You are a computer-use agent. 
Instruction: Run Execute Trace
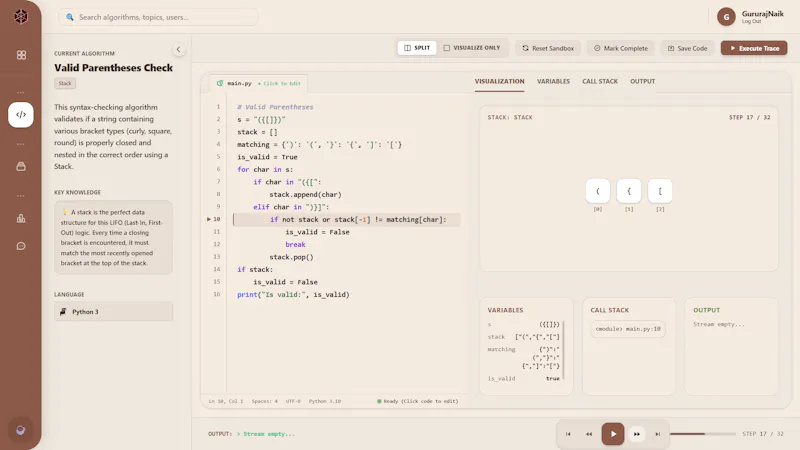[754, 48]
